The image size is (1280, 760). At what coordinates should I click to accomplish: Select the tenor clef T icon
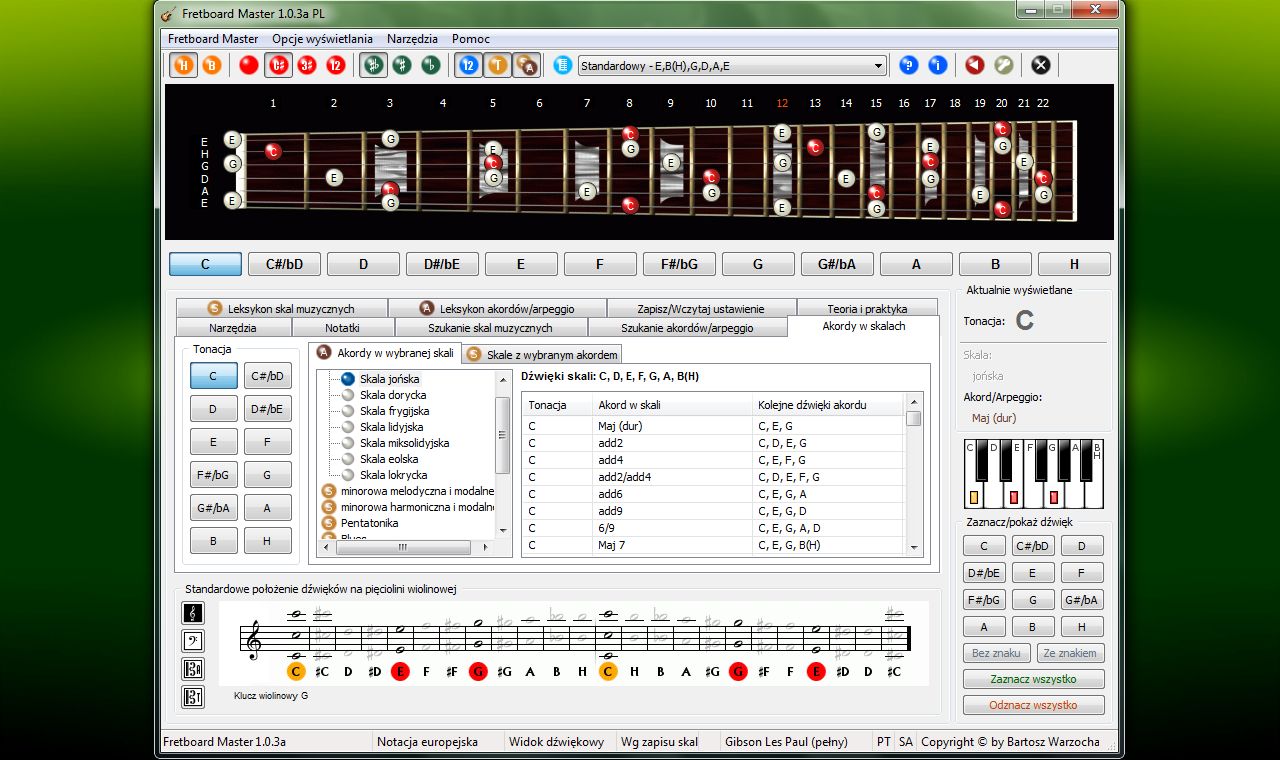point(193,697)
